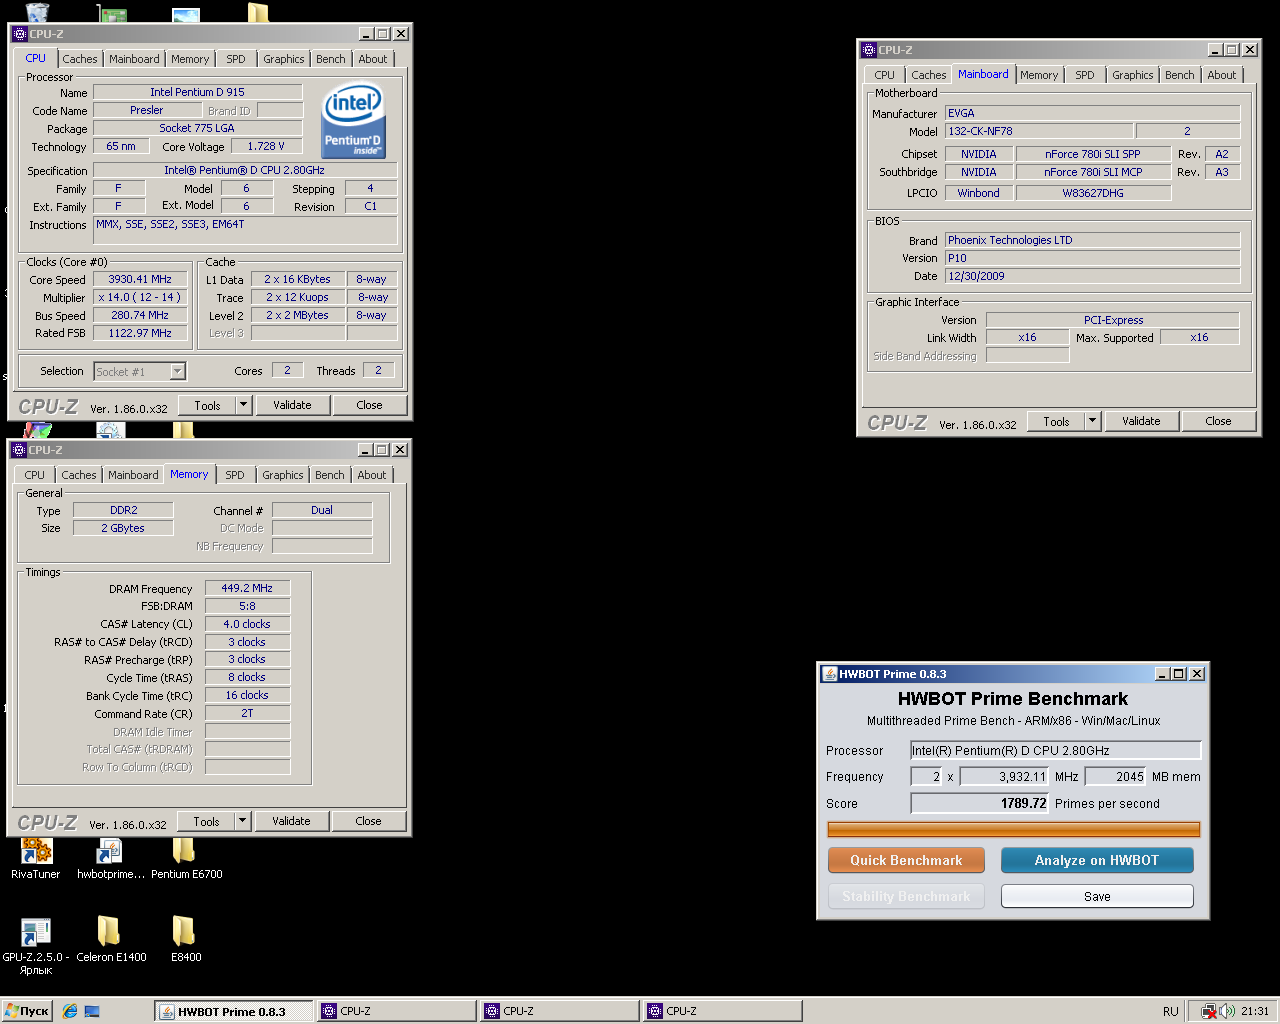Screen dimensions: 1280x1024
Task: Click the Multiplier value x 14.0
Action: [140, 297]
